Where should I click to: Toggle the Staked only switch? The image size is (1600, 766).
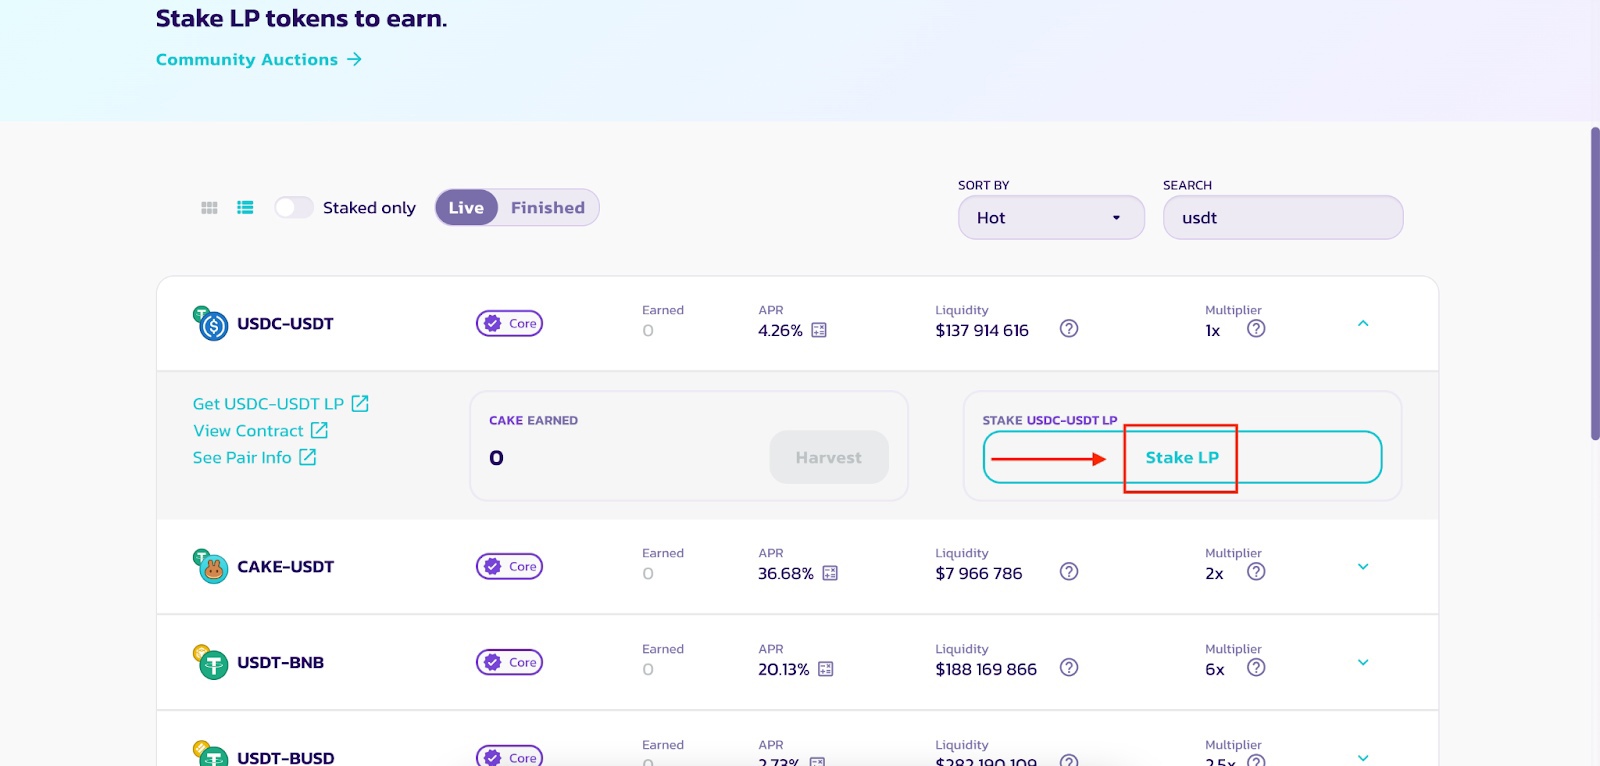(x=294, y=207)
